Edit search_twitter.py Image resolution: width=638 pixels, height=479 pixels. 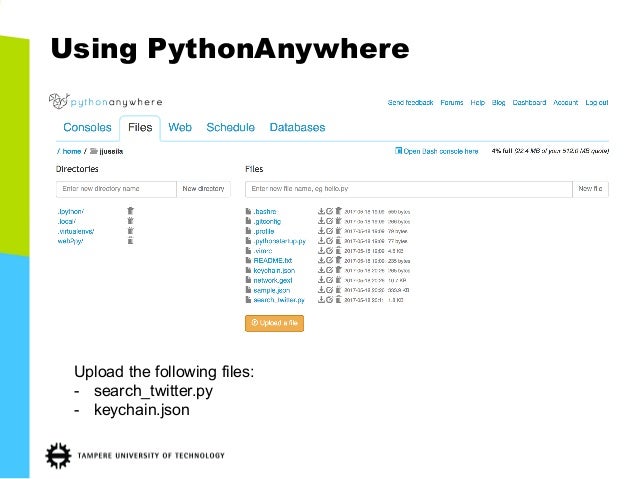point(330,300)
